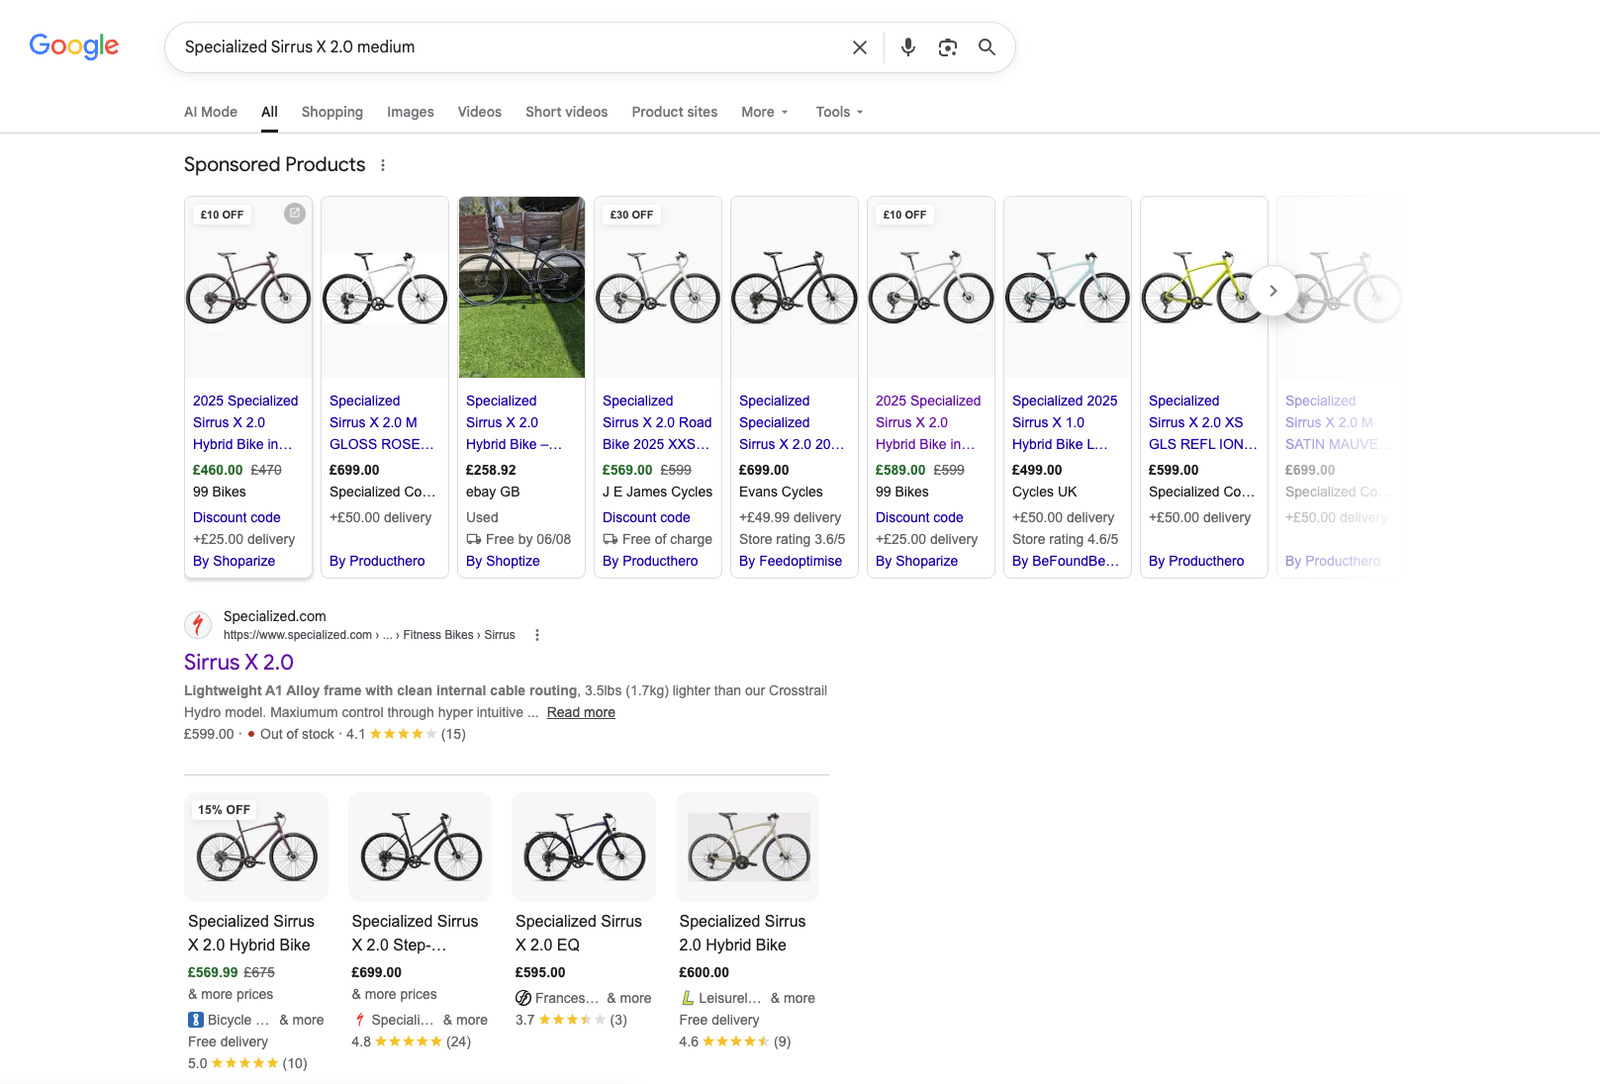This screenshot has height=1084, width=1600.
Task: Open Sirrus X 2.0 XS GLS REFL ION listing
Action: (1203, 422)
